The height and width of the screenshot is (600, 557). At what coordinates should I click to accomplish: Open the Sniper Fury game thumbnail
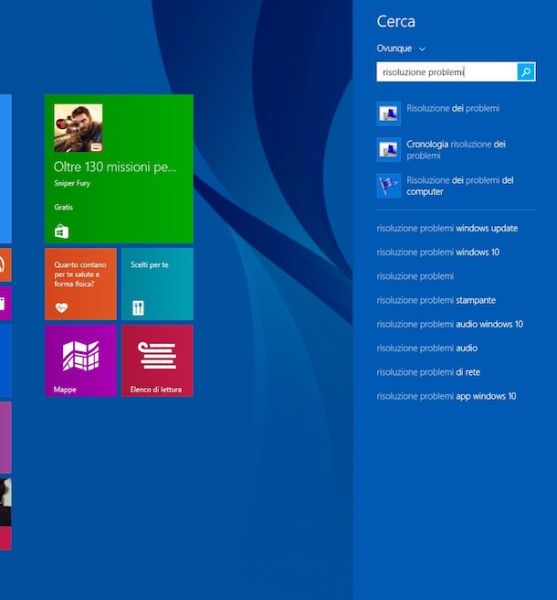coord(78,128)
